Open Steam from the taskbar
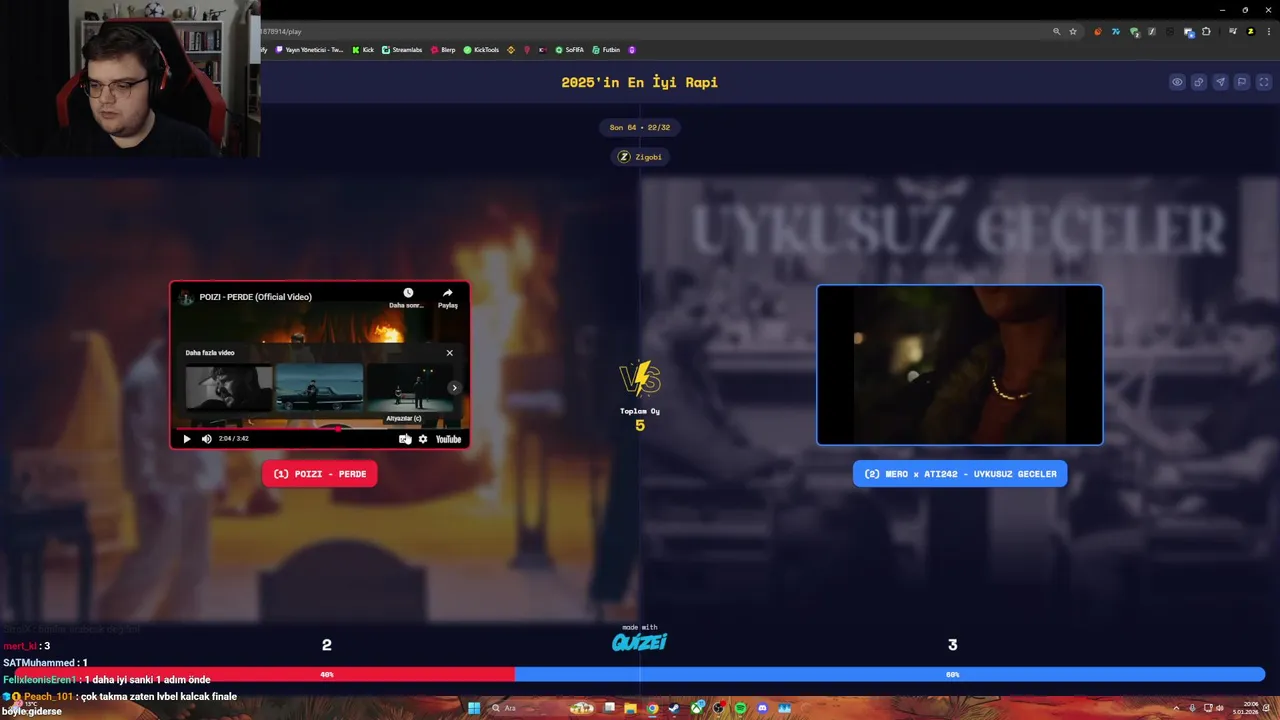Image resolution: width=1280 pixels, height=720 pixels. tap(674, 708)
